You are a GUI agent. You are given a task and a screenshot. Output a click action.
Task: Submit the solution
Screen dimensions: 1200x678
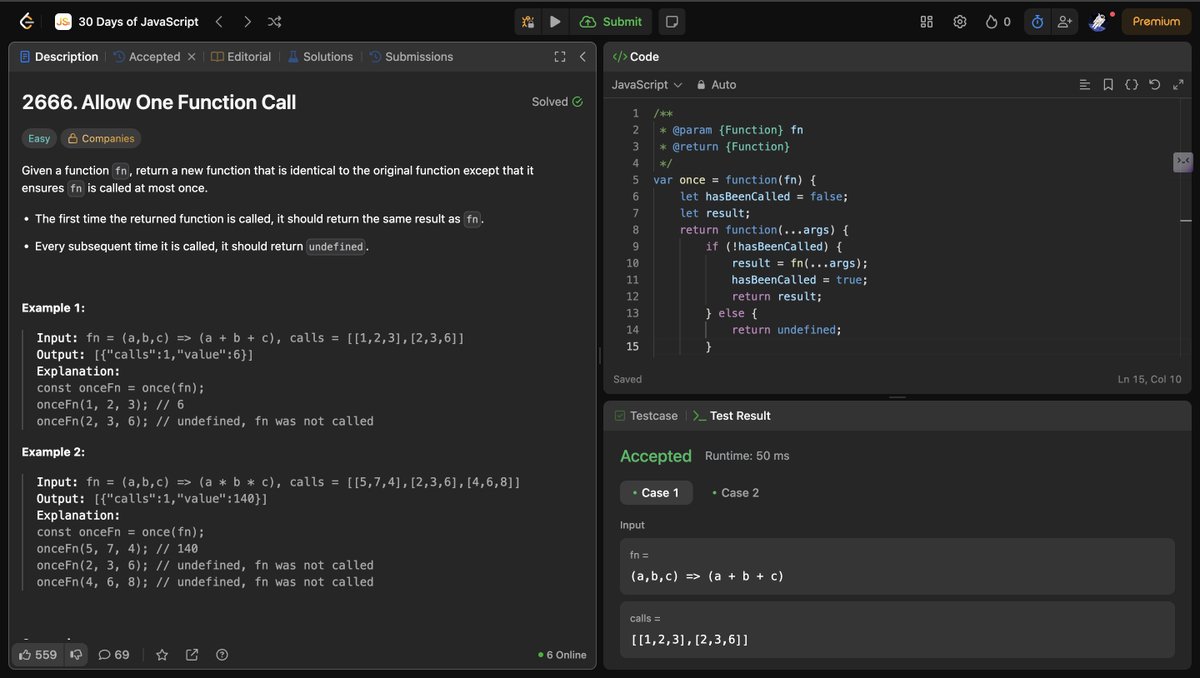(611, 21)
